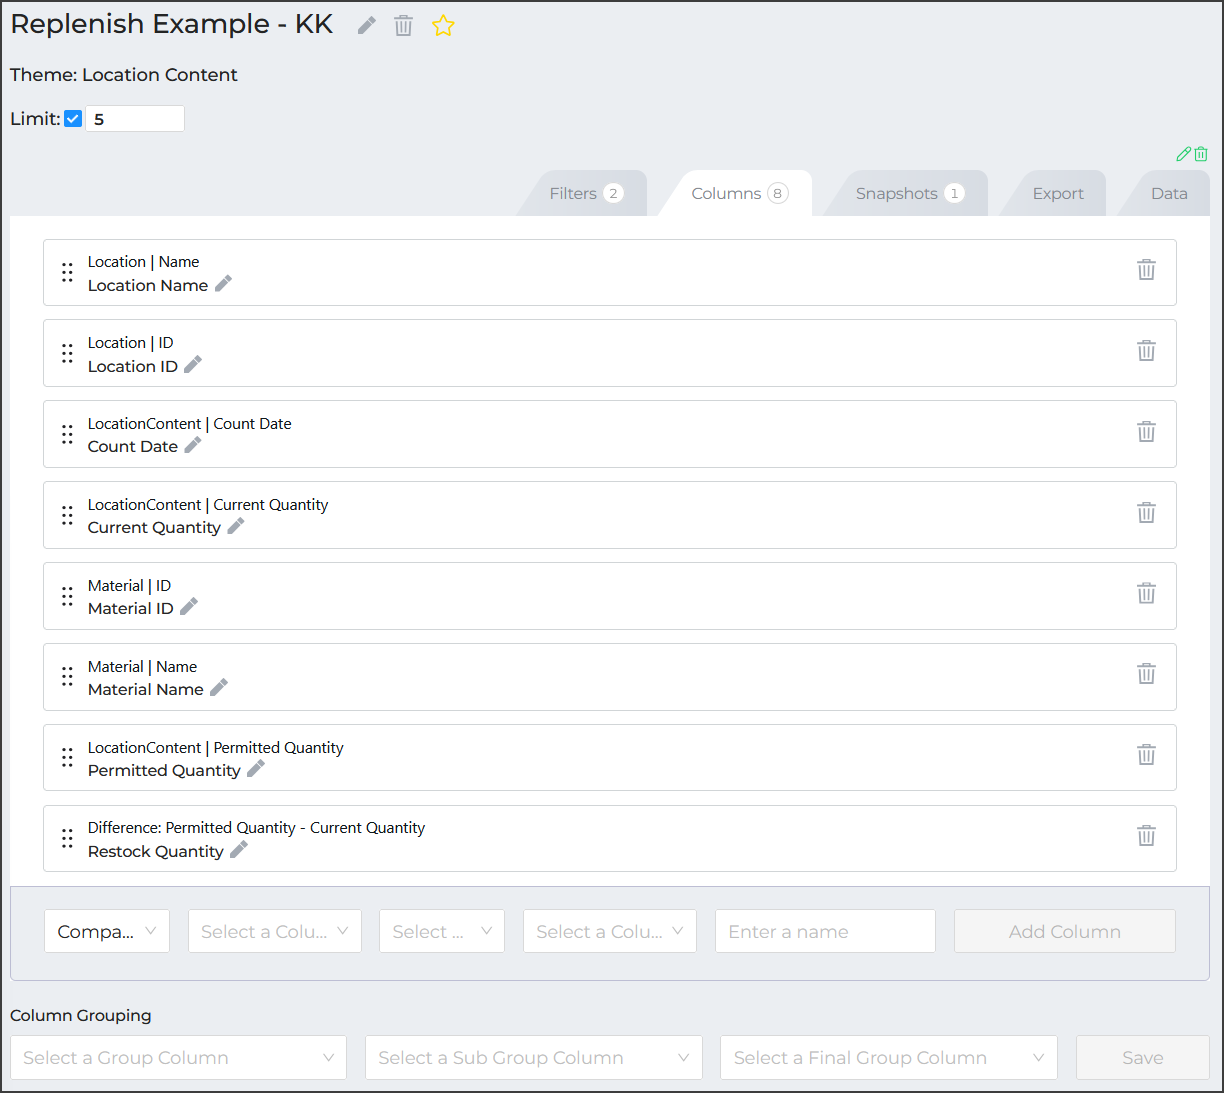Click the Column Grouping heading
Screen dimensions: 1224x1093
pos(81,1015)
